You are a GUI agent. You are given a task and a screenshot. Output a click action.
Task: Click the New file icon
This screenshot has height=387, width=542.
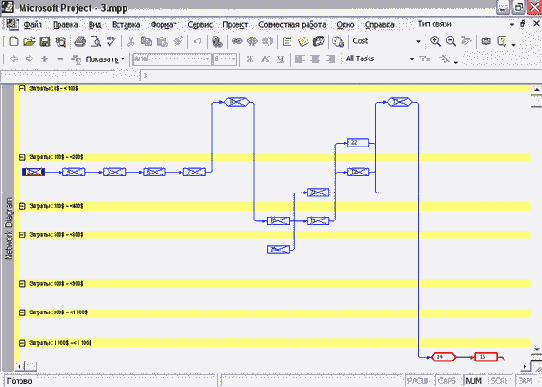tap(13, 42)
